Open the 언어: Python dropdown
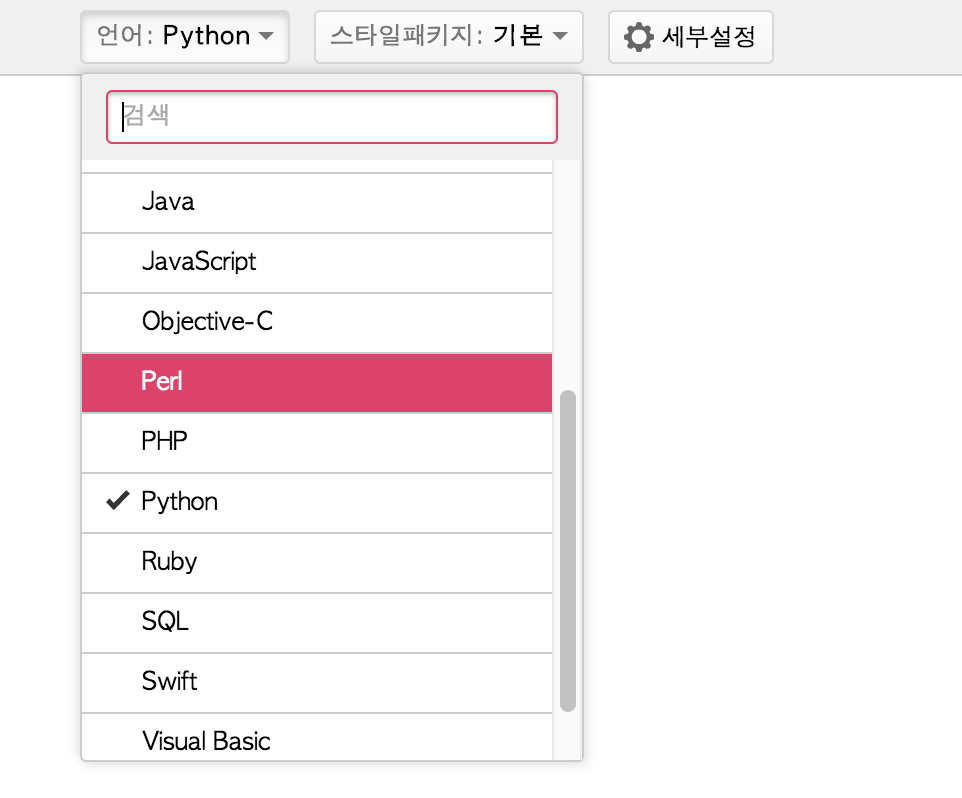The image size is (962, 798). (x=185, y=37)
